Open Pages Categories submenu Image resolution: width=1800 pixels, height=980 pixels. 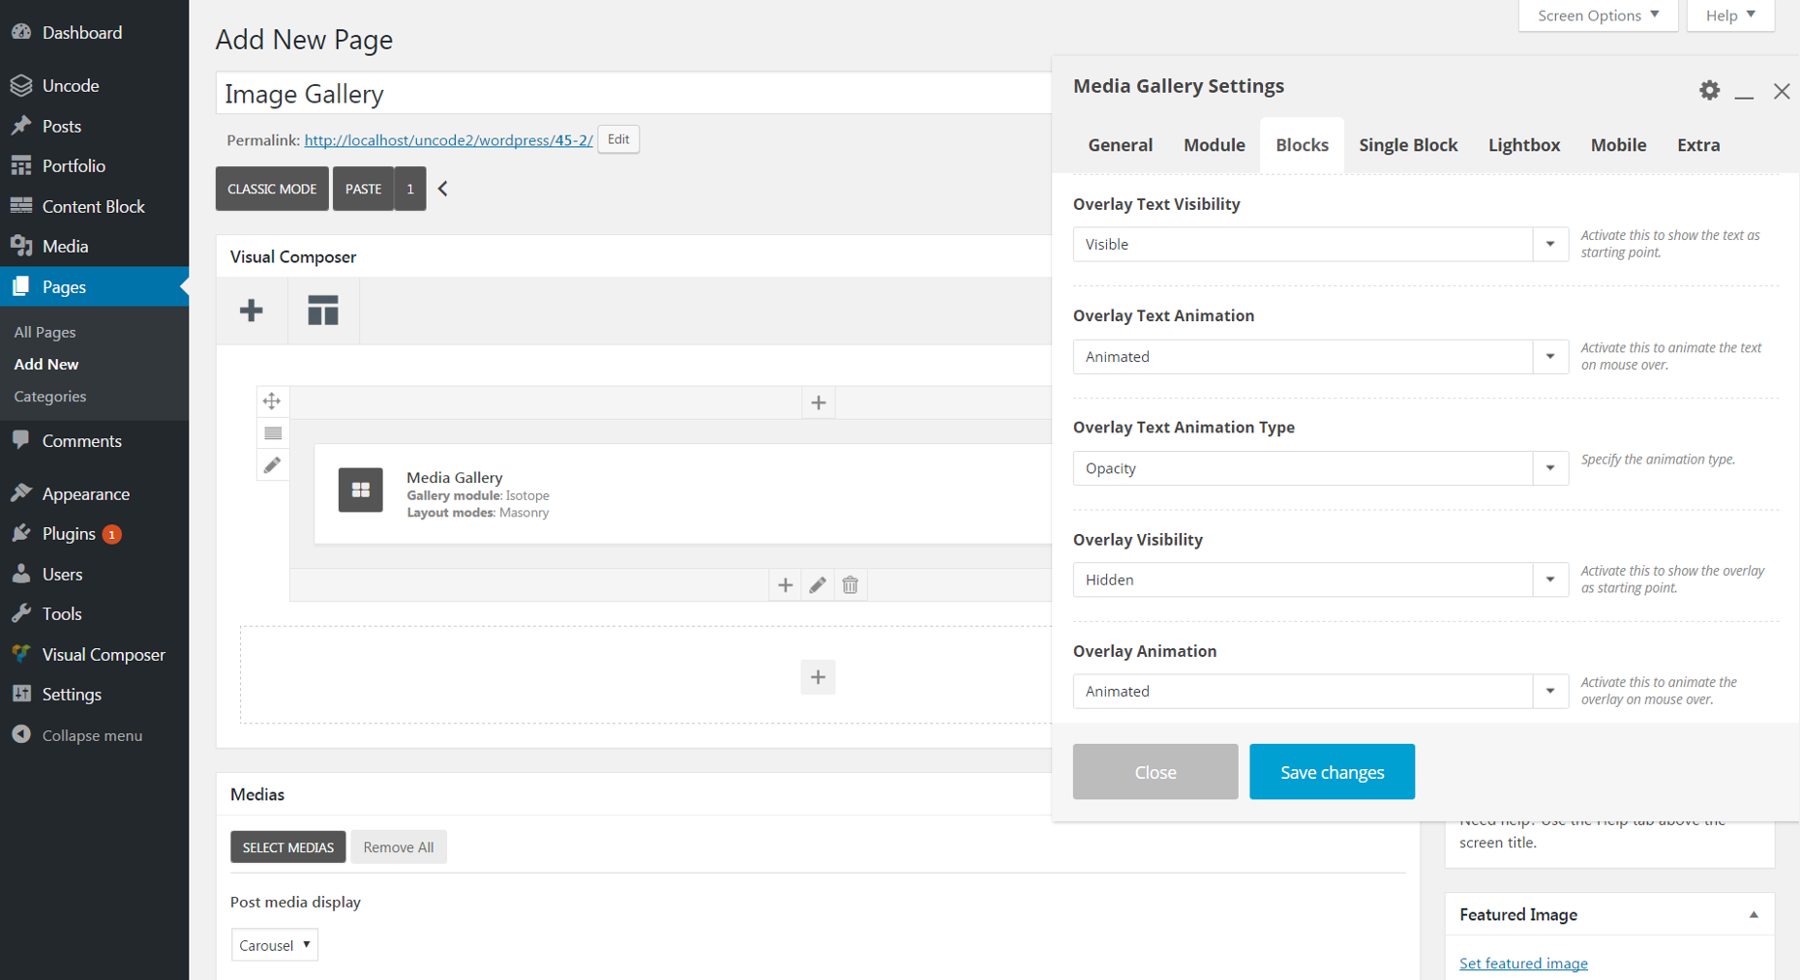click(50, 396)
